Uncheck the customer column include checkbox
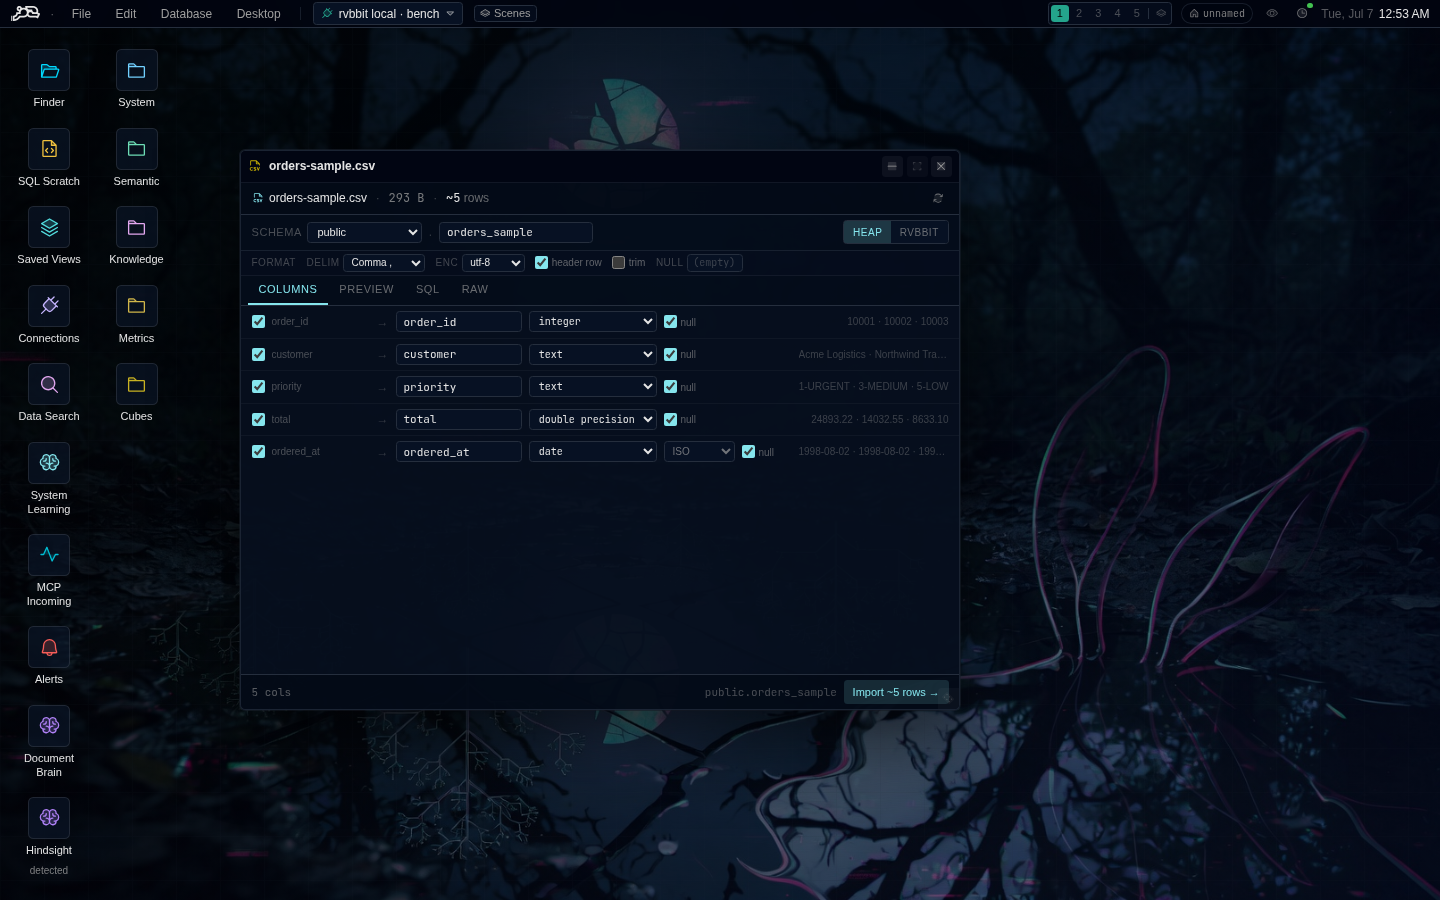The height and width of the screenshot is (900, 1440). coord(259,354)
